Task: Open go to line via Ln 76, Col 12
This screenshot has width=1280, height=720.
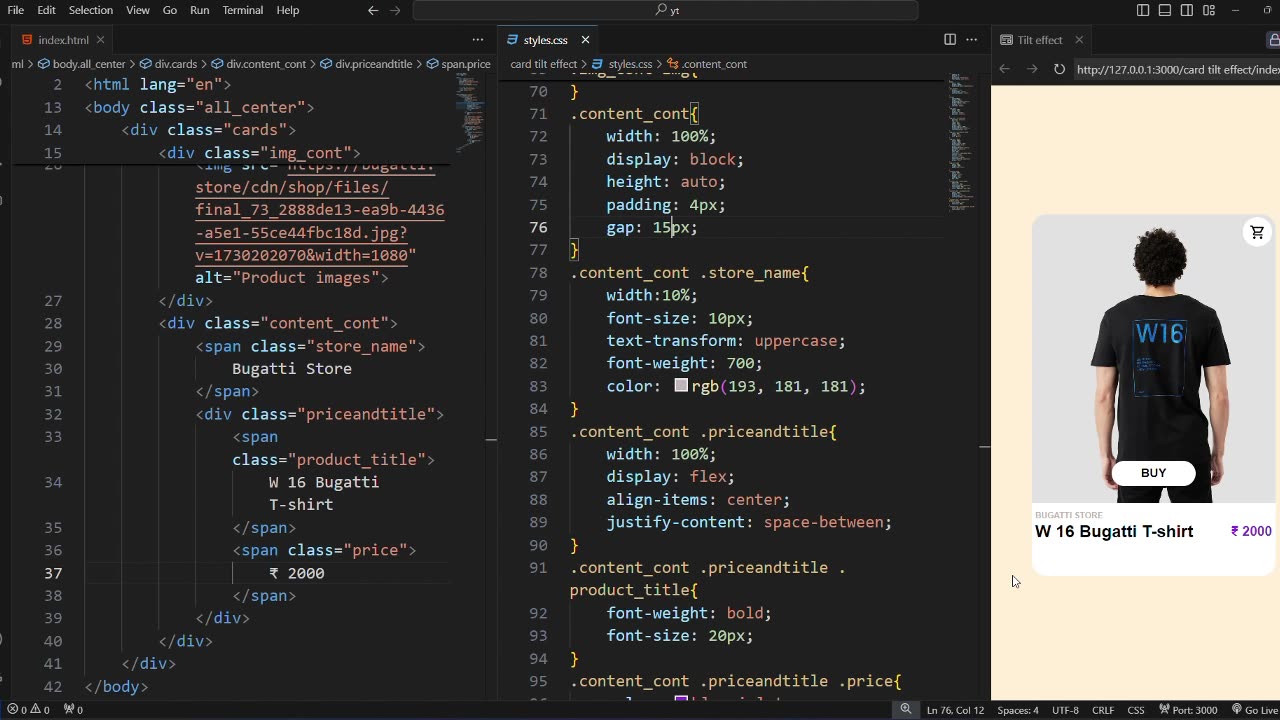Action: pos(955,710)
